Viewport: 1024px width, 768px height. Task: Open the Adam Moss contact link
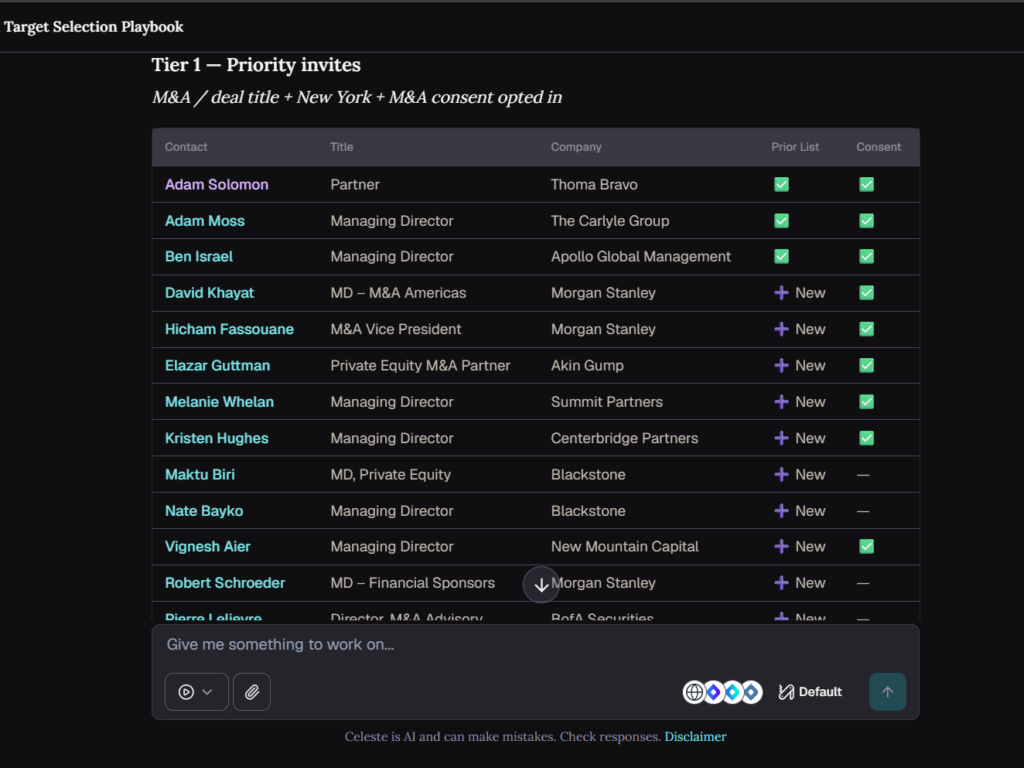(204, 221)
